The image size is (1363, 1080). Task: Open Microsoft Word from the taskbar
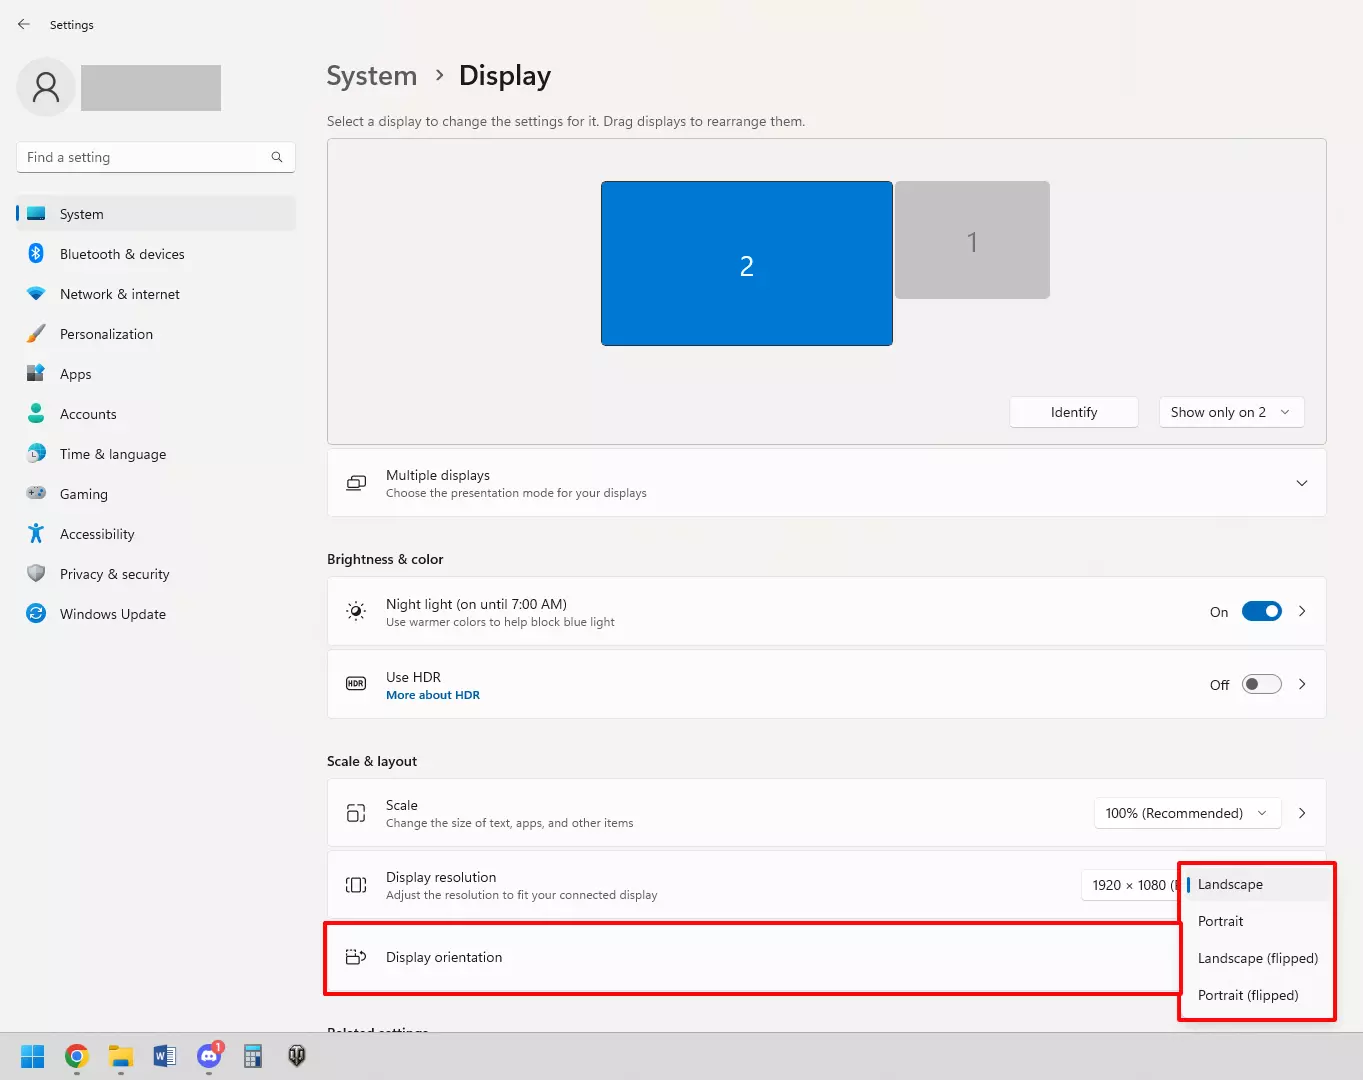coord(164,1056)
